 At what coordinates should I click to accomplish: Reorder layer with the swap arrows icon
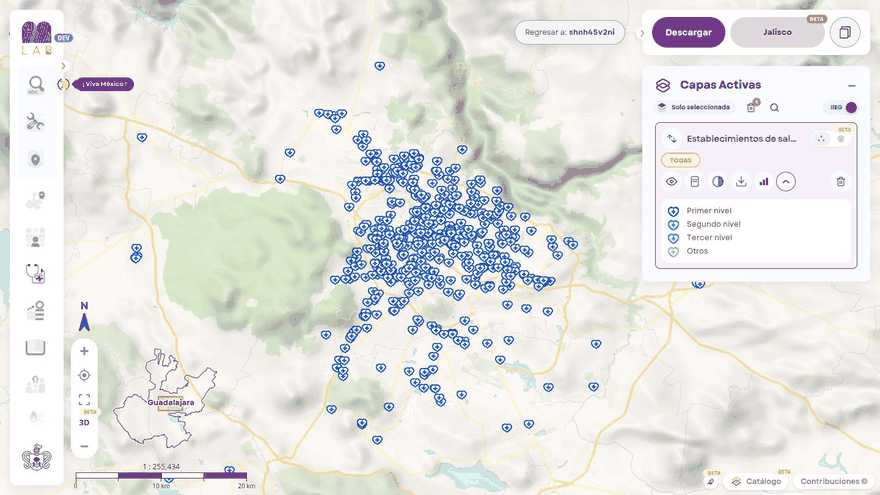(672, 139)
